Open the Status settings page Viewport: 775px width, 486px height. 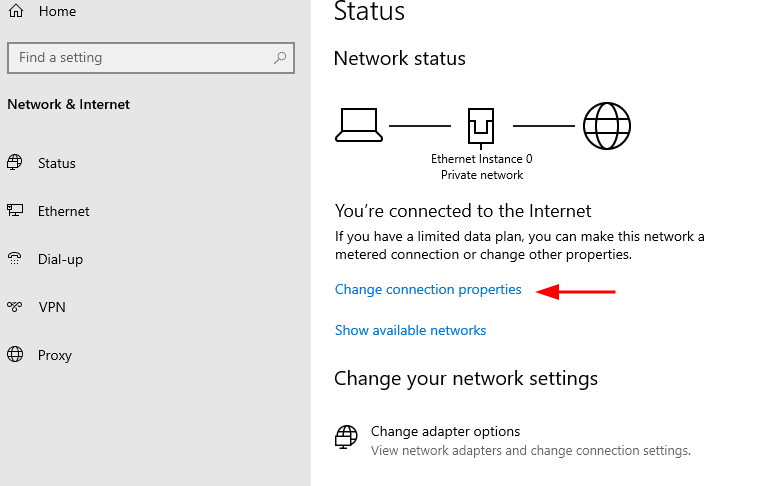(57, 163)
